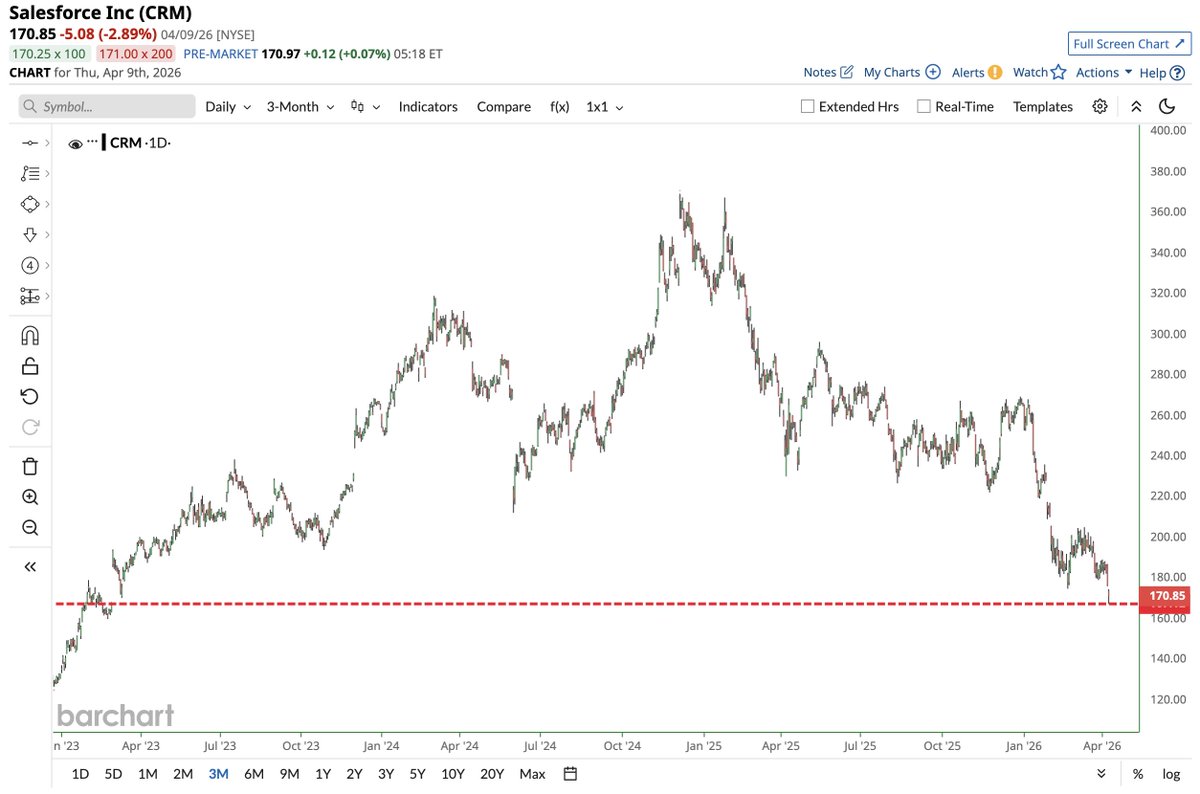Viewport: 1200px width, 794px height.
Task: Select the 2Y time range
Action: point(354,773)
